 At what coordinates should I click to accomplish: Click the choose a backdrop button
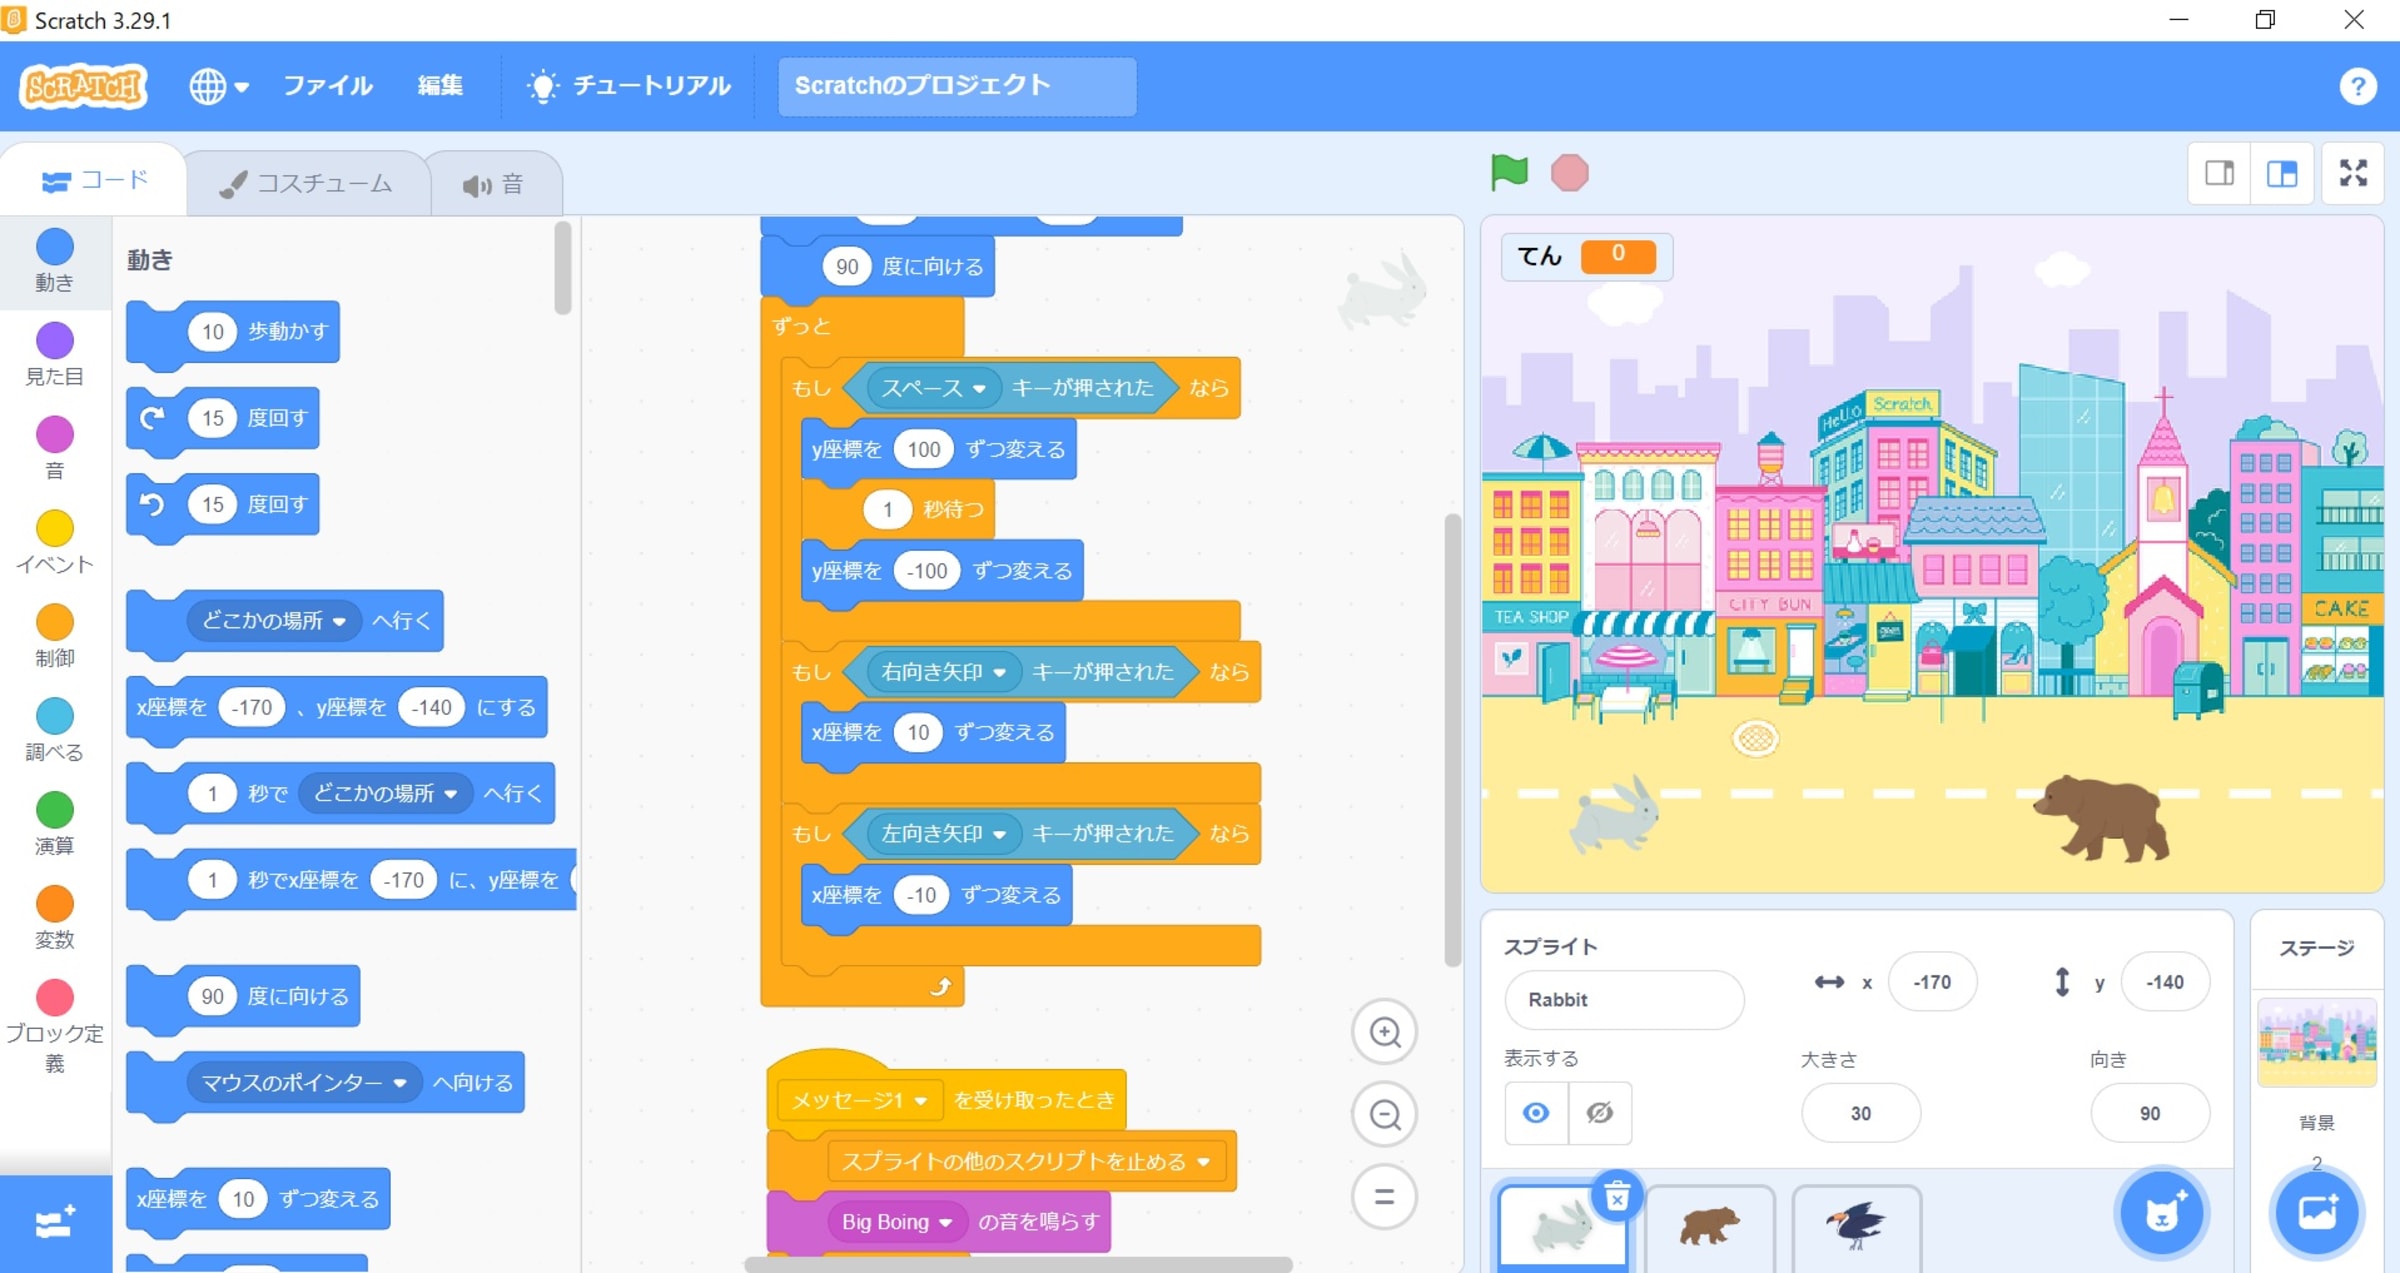tap(2316, 1213)
